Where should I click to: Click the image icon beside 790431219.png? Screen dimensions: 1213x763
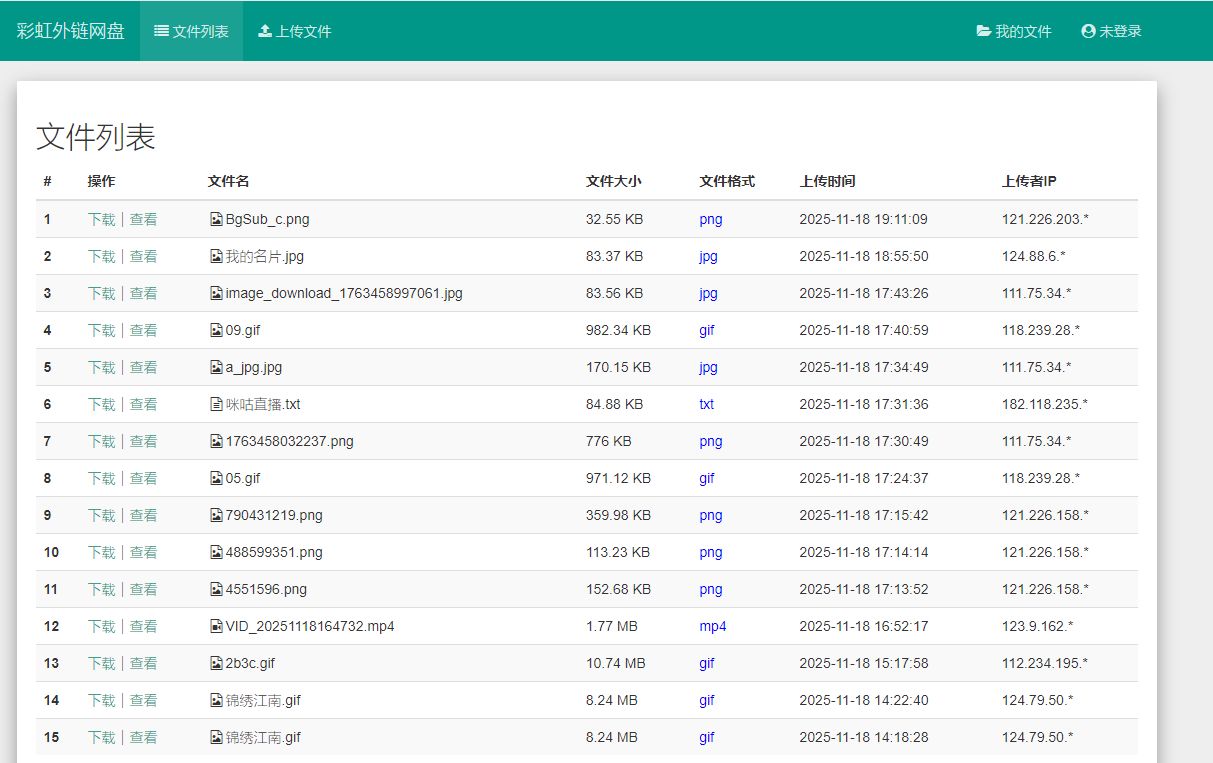pyautogui.click(x=216, y=515)
